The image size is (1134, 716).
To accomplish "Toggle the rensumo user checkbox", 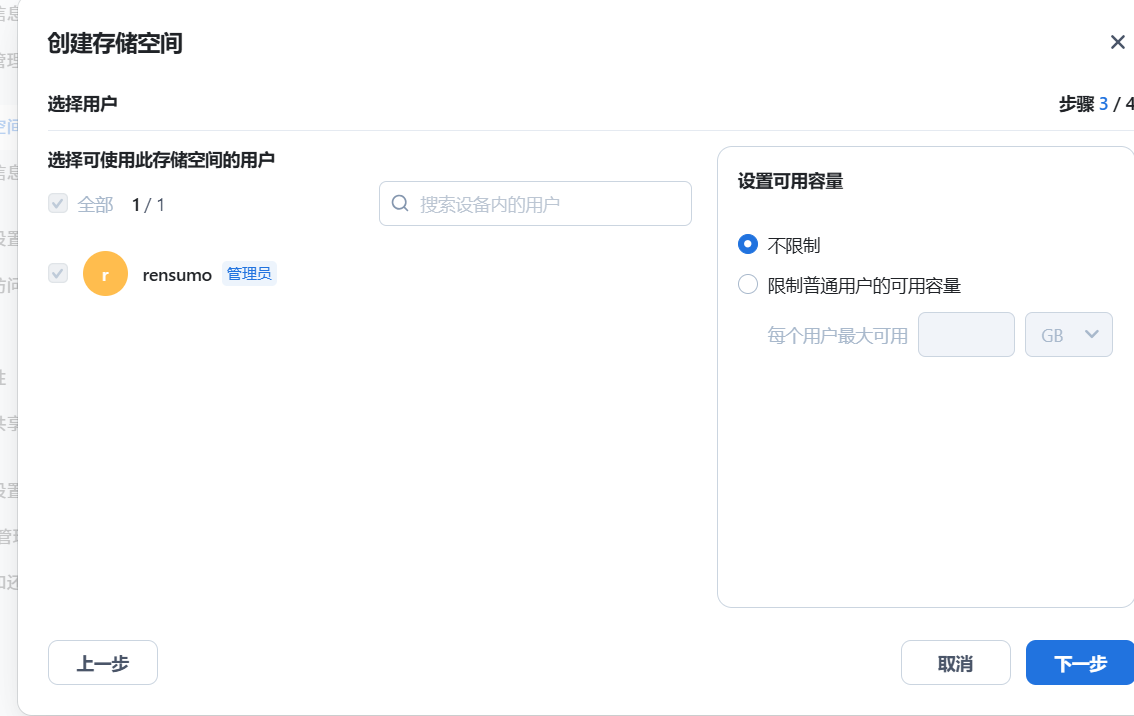I will coord(58,273).
